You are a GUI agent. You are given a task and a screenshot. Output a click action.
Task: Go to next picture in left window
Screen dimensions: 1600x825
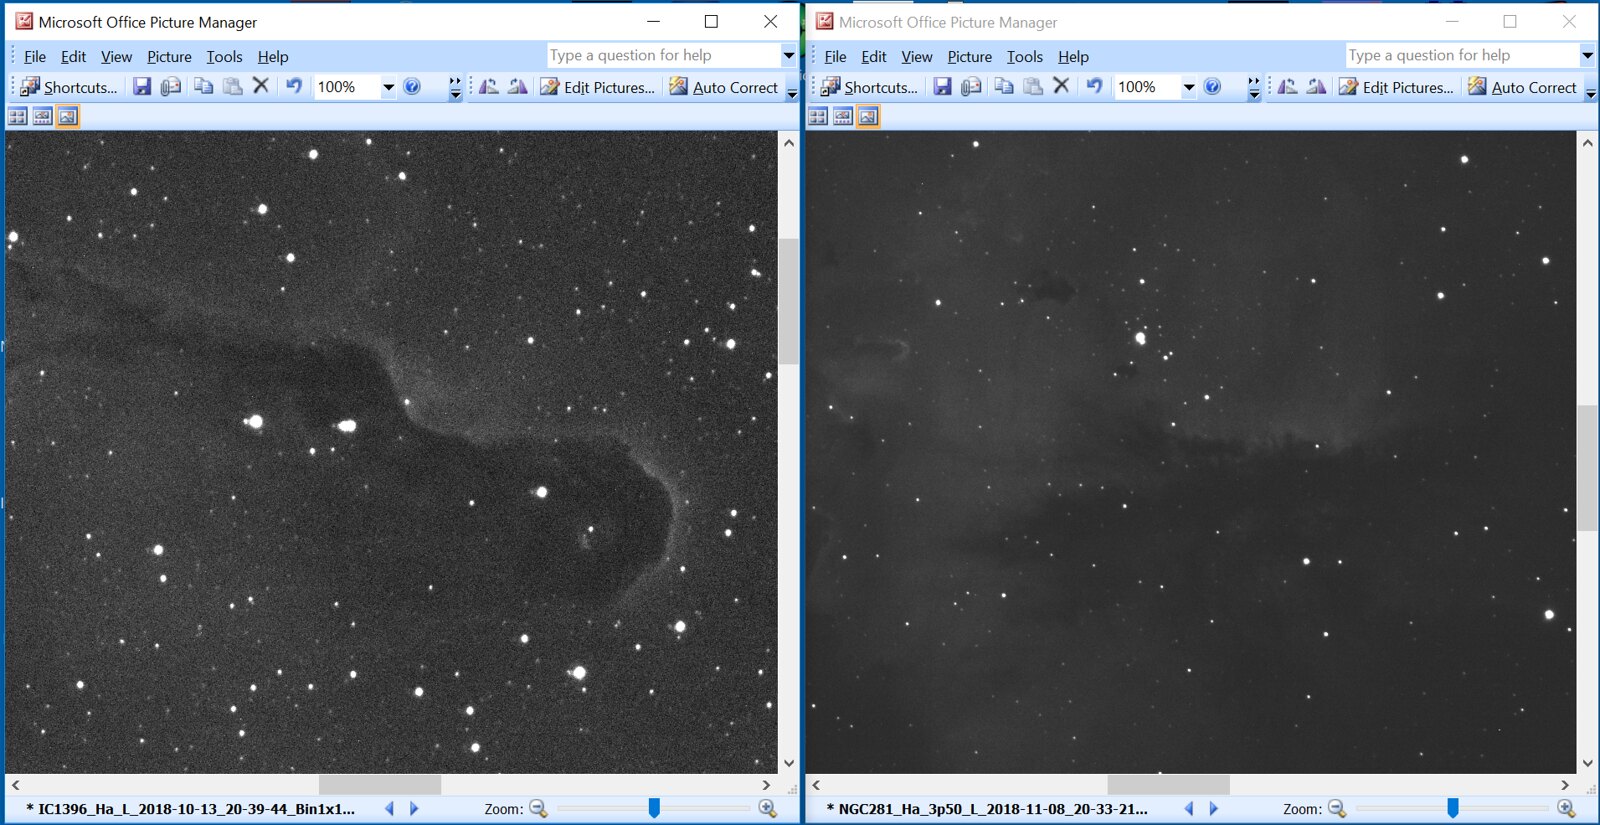pyautogui.click(x=414, y=808)
